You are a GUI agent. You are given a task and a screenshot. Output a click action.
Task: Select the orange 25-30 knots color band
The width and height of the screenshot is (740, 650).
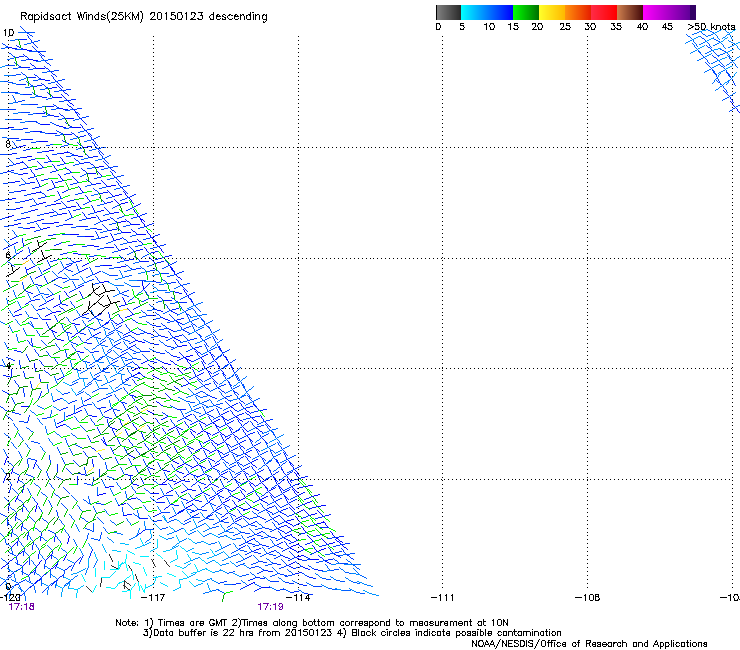(578, 12)
